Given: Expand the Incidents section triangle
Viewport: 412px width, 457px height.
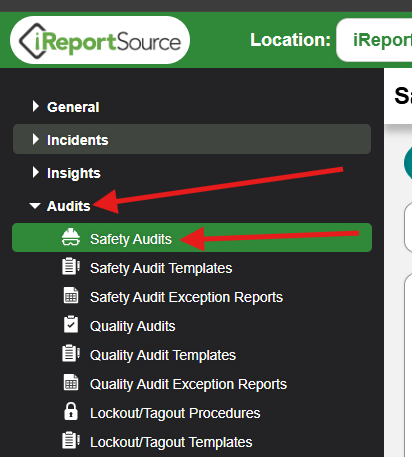Looking at the screenshot, I should 35,140.
